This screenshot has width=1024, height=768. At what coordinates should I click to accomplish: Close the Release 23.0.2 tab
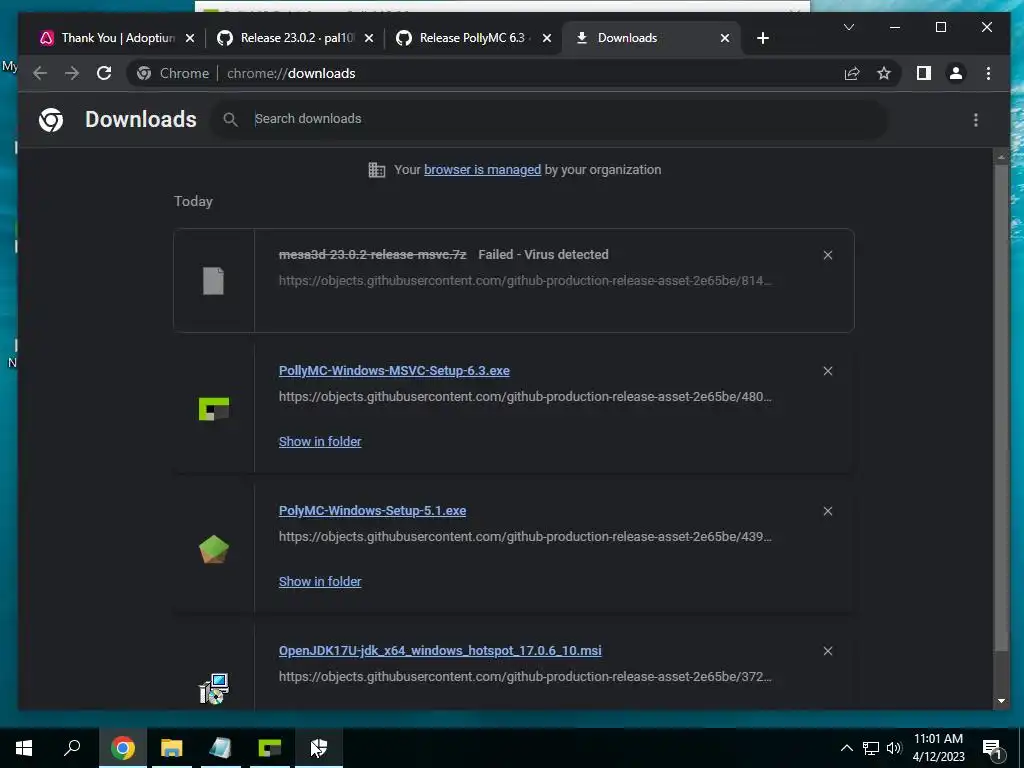(369, 38)
